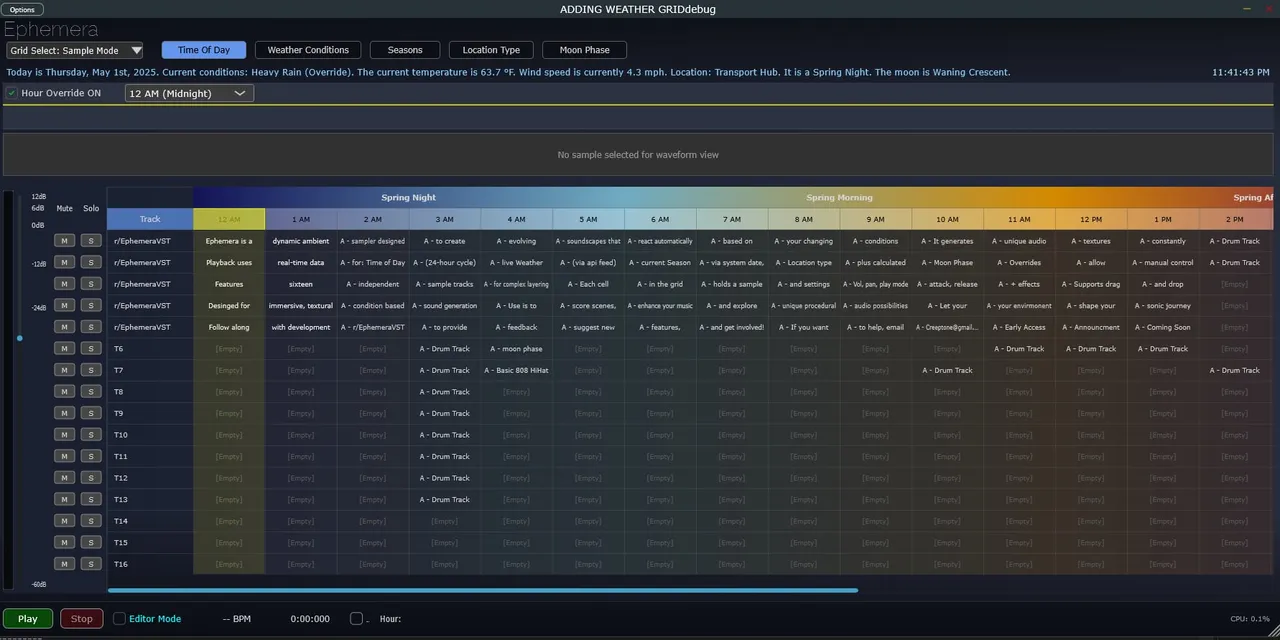Click the red Stop button

[x=82, y=619]
